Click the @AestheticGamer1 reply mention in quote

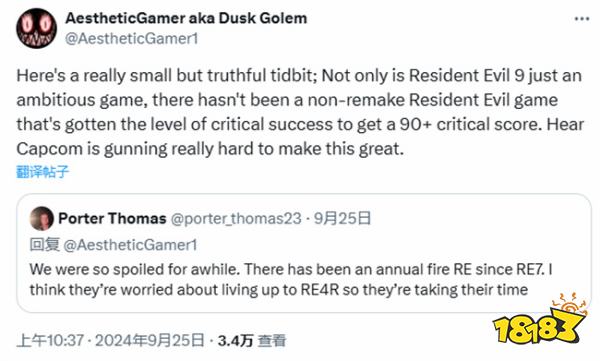pyautogui.click(x=130, y=245)
